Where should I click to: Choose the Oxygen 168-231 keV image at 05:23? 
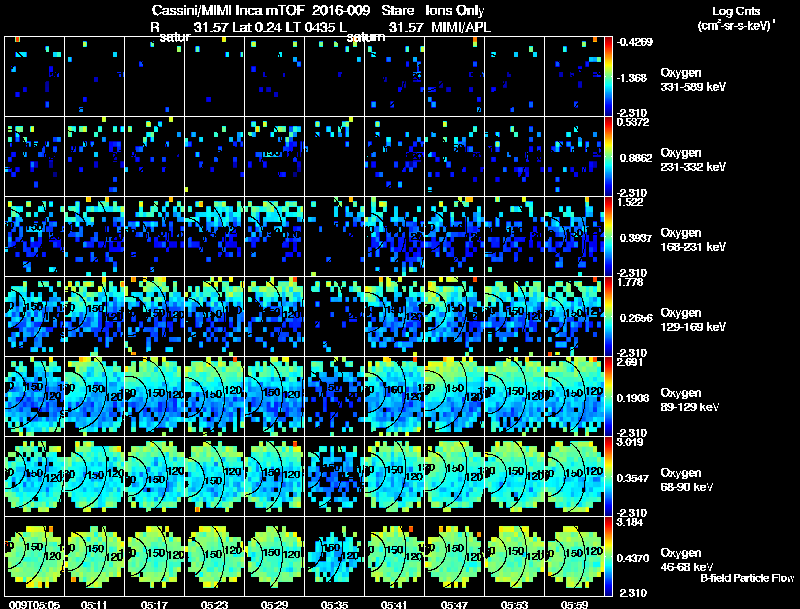(214, 236)
